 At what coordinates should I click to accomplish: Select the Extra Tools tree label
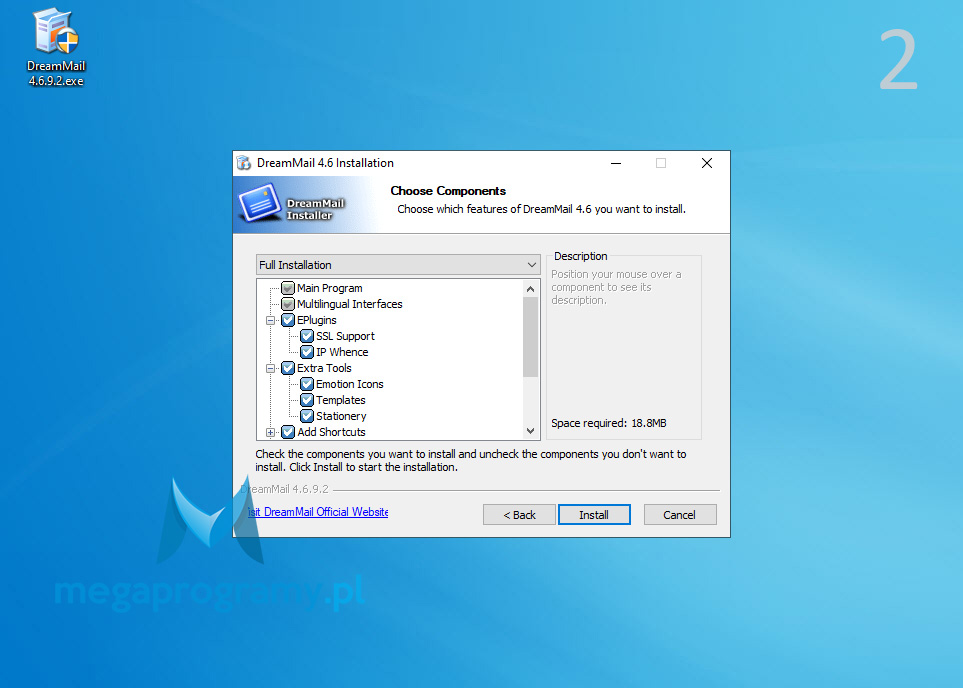324,368
